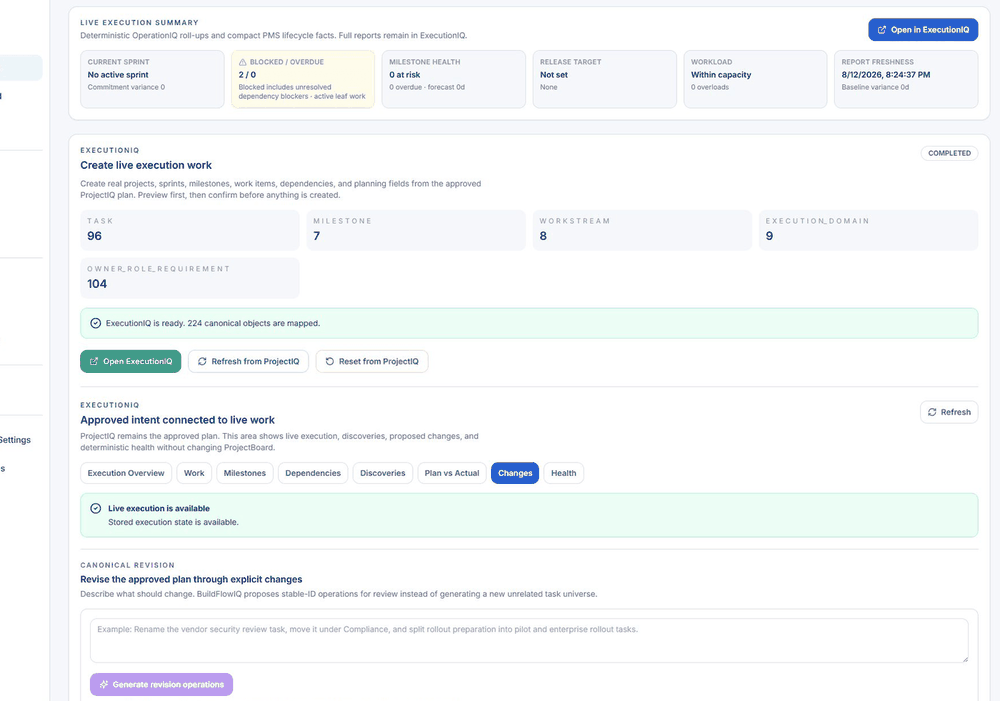Screen dimensions: 1000x701
Task: Switch to the Execution Overview tab
Action: 126,473
